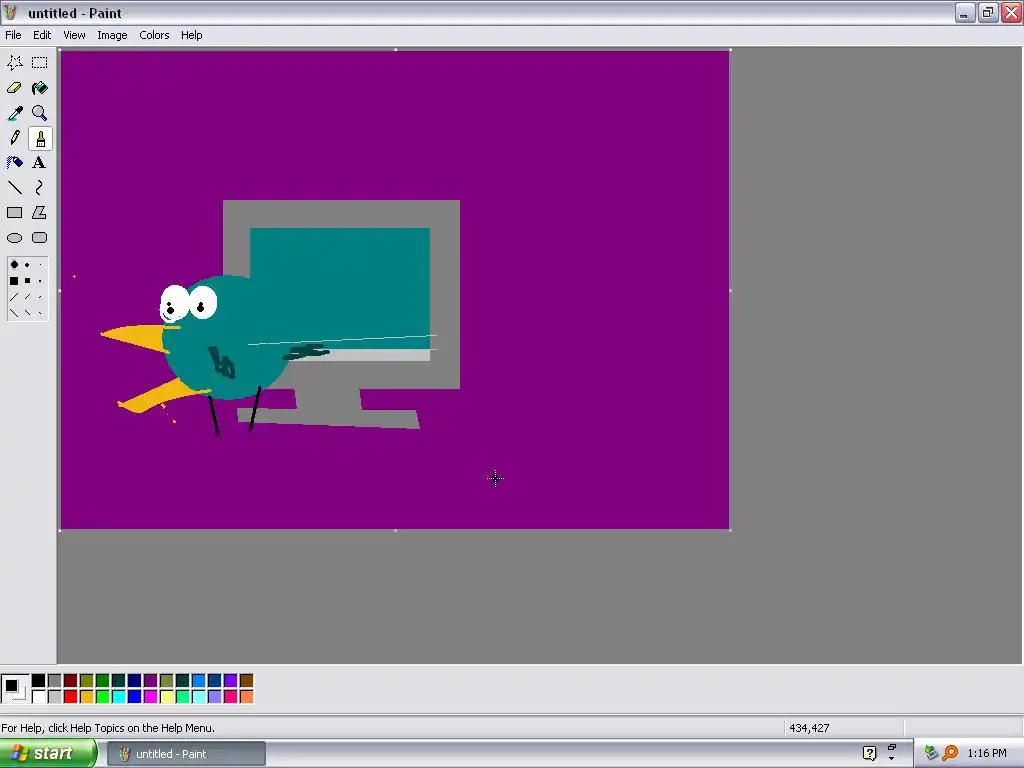The width and height of the screenshot is (1024, 768).
Task: Pick the cyan palette swatch
Action: (118, 697)
